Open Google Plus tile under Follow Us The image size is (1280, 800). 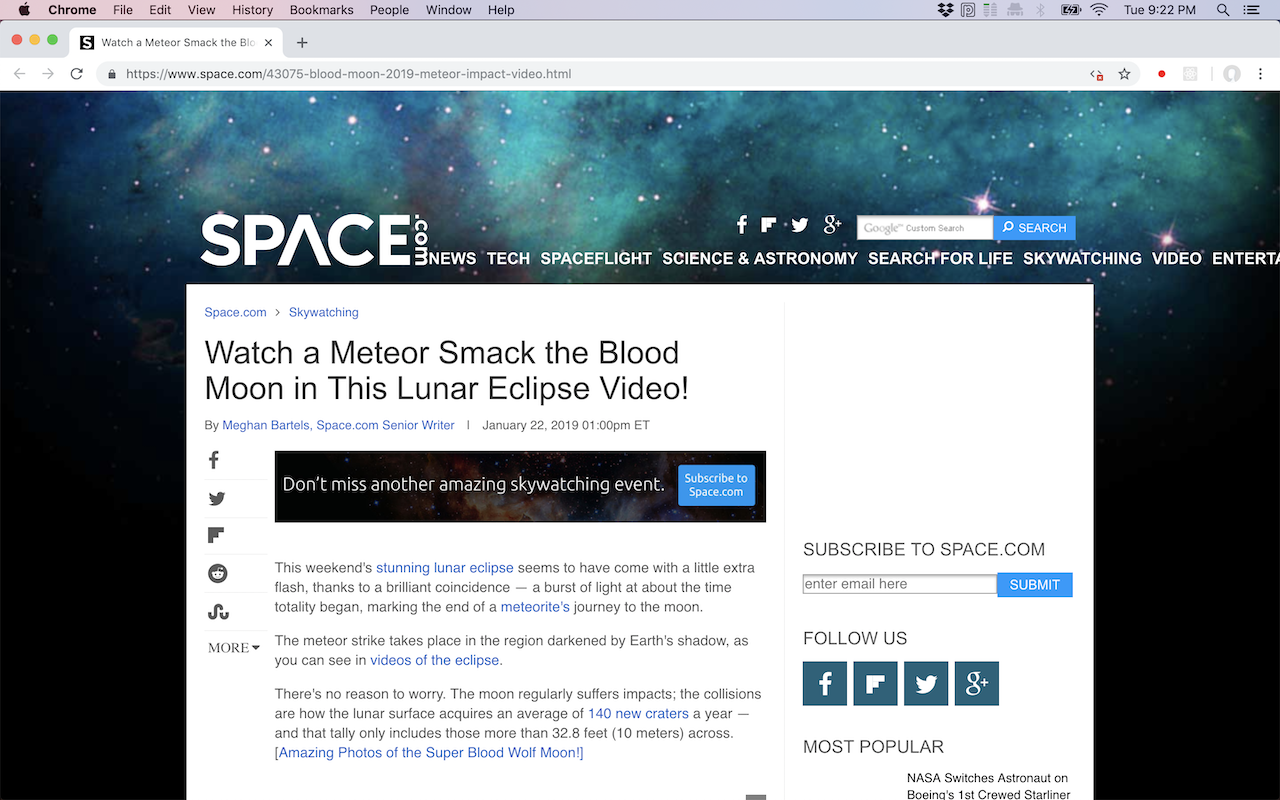(x=977, y=684)
